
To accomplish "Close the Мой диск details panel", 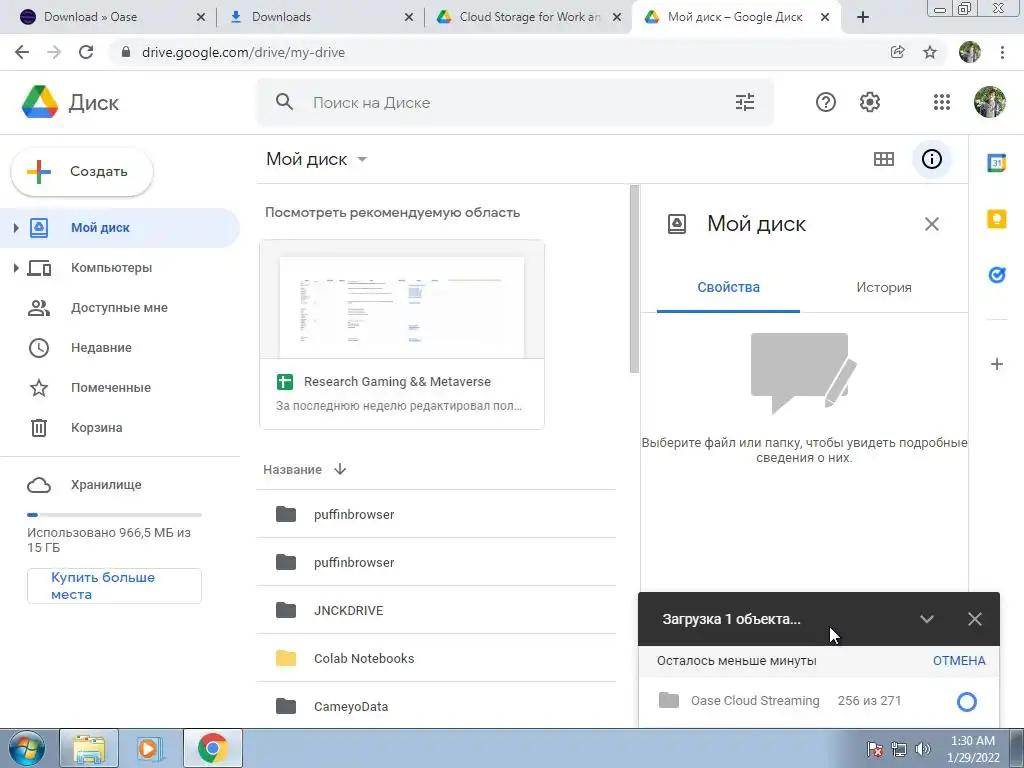I will 931,224.
